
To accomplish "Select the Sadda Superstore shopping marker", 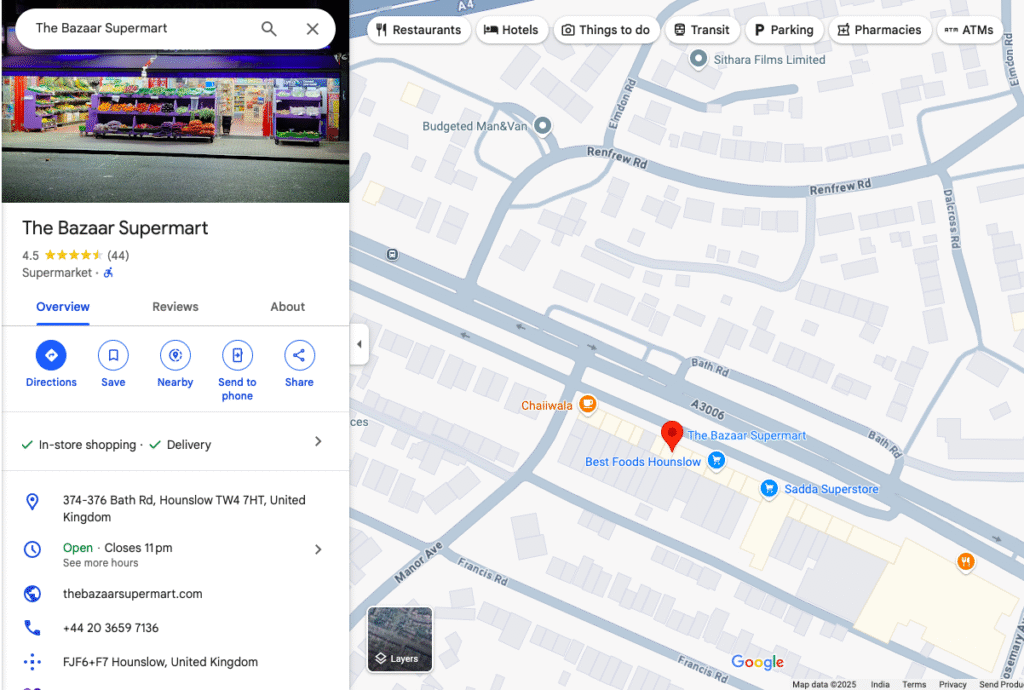I will [x=769, y=488].
